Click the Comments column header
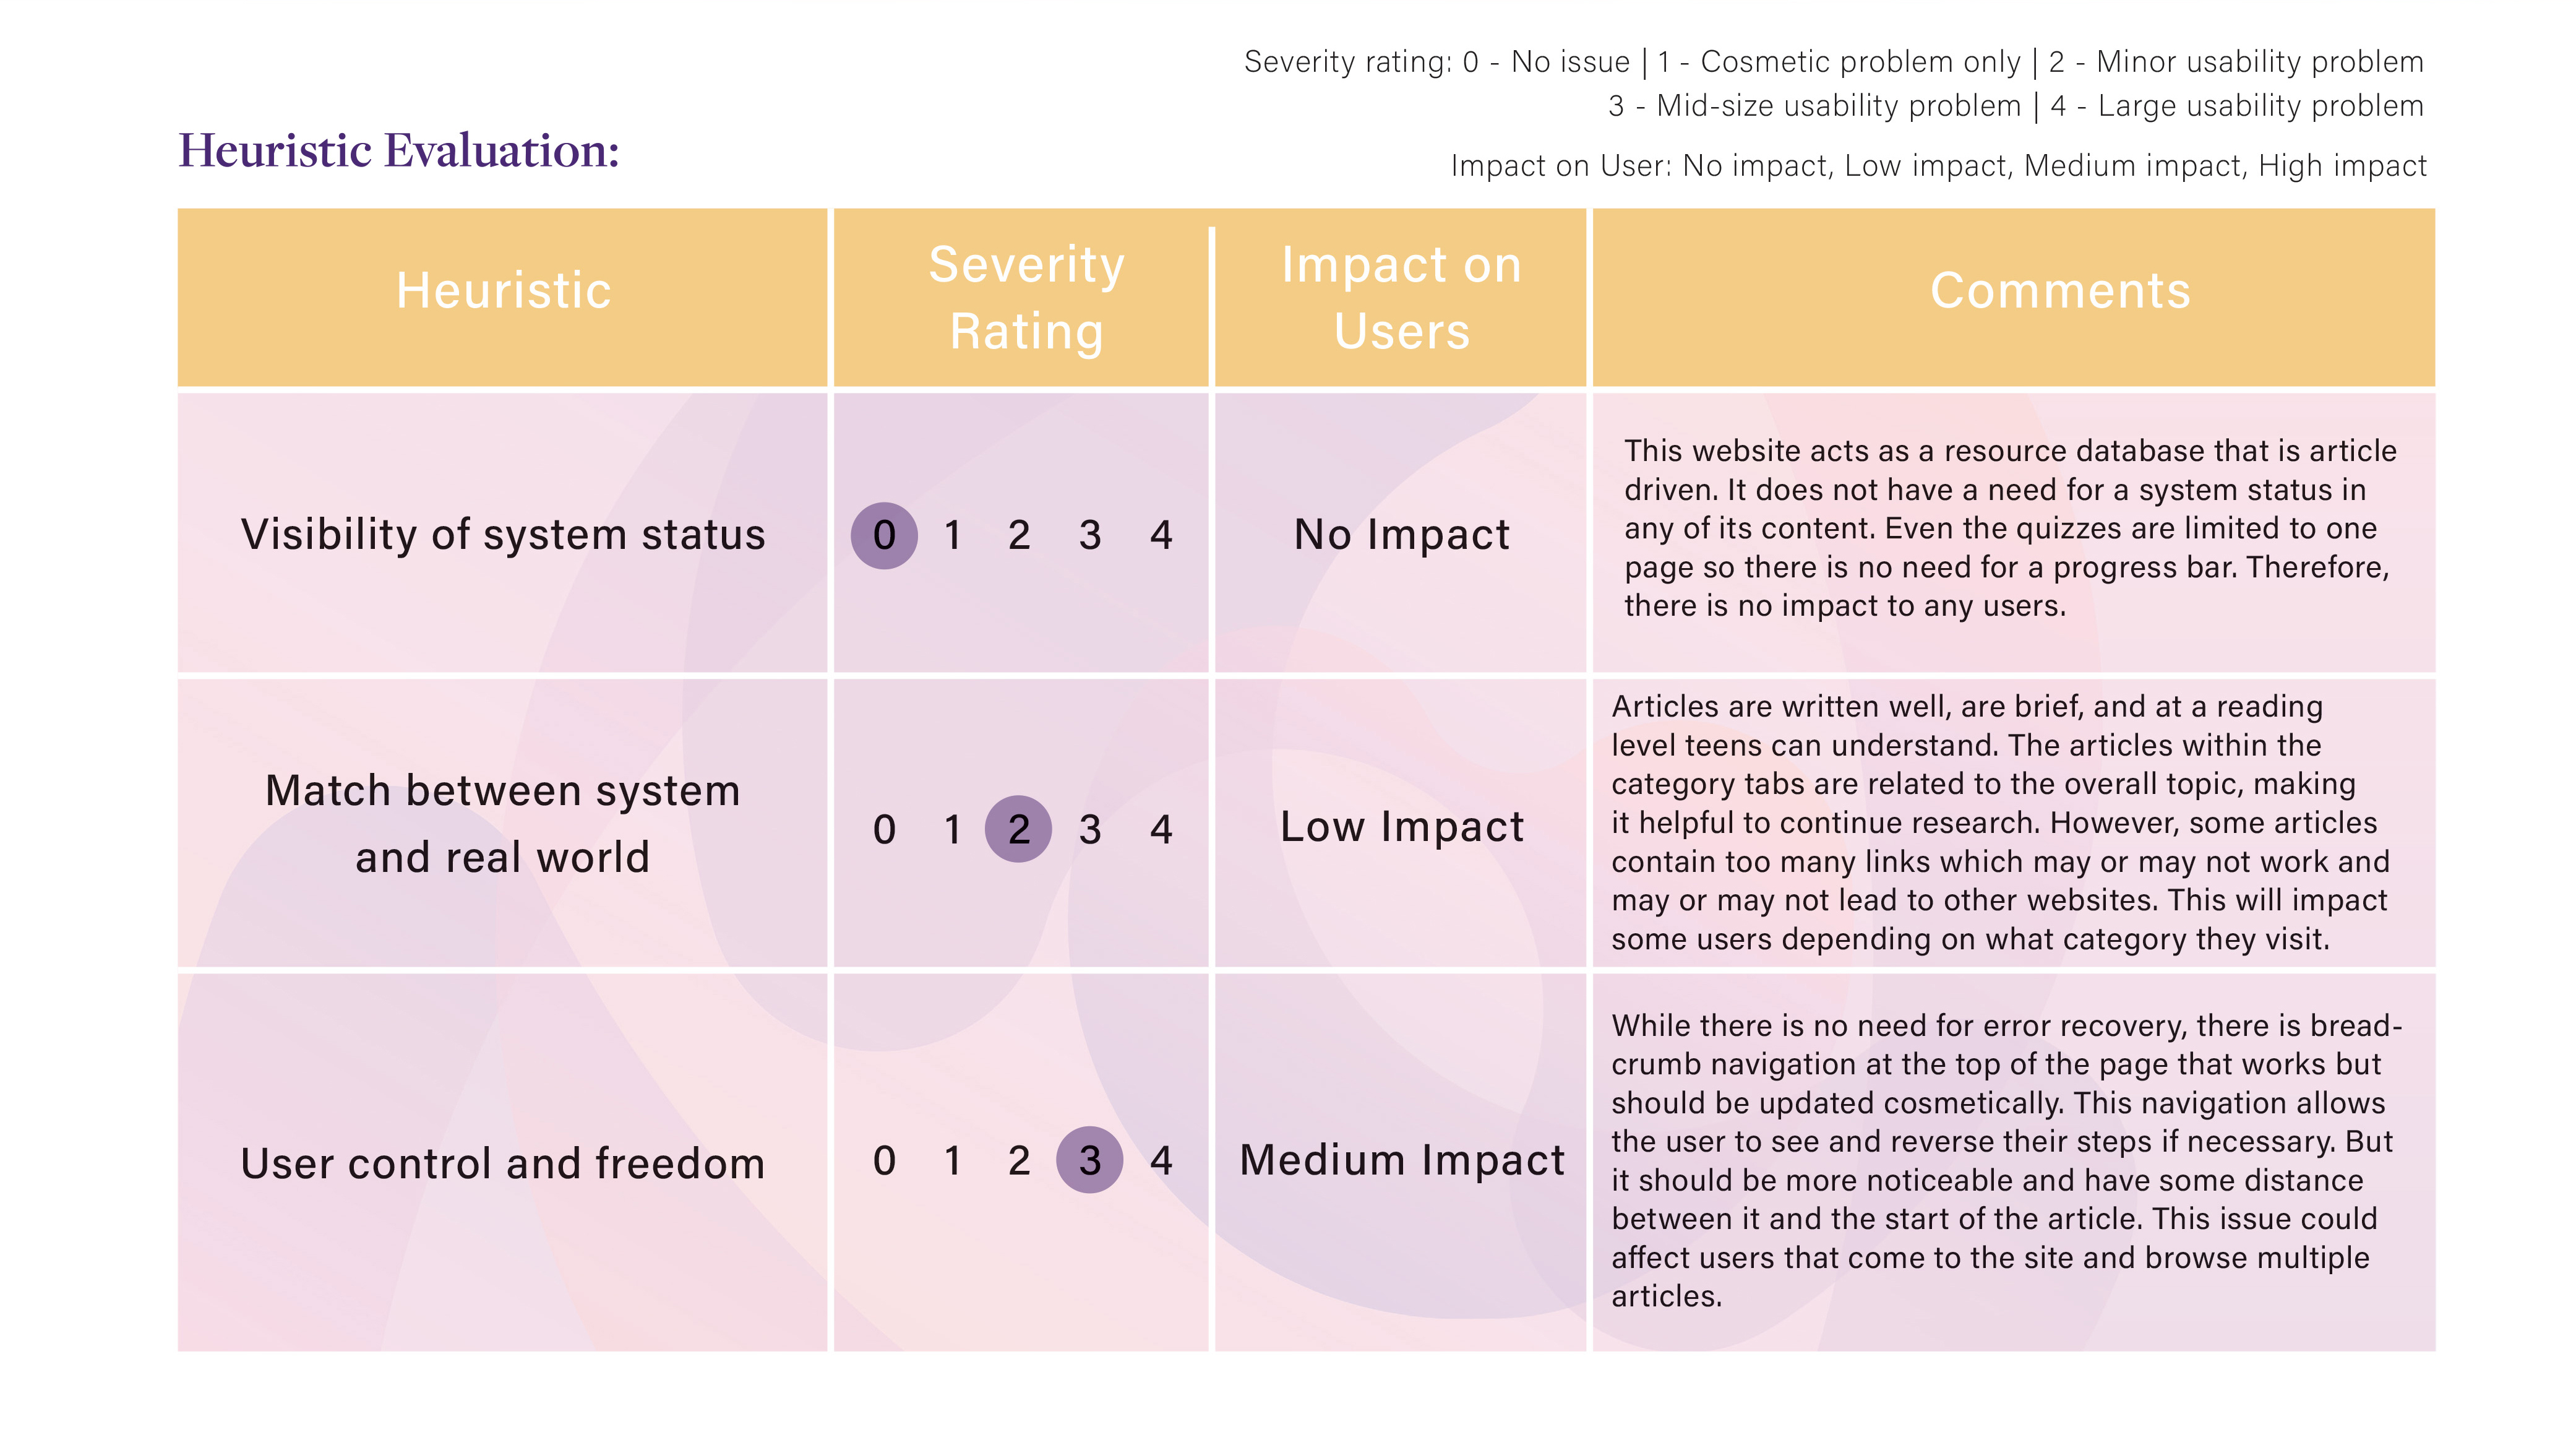 pyautogui.click(x=2060, y=291)
